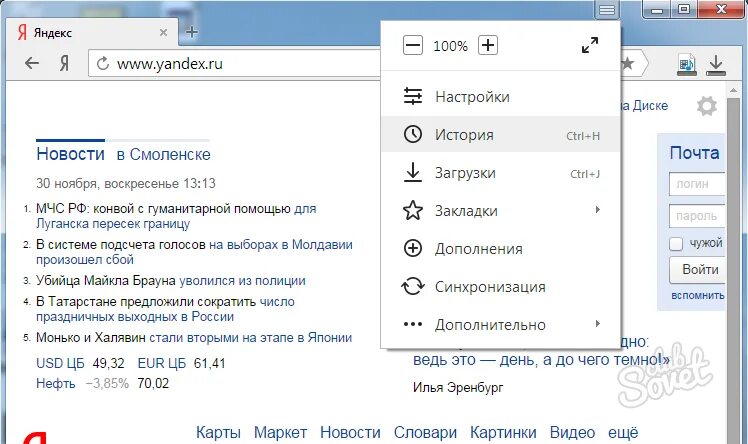Click the на Диске link

click(x=644, y=106)
